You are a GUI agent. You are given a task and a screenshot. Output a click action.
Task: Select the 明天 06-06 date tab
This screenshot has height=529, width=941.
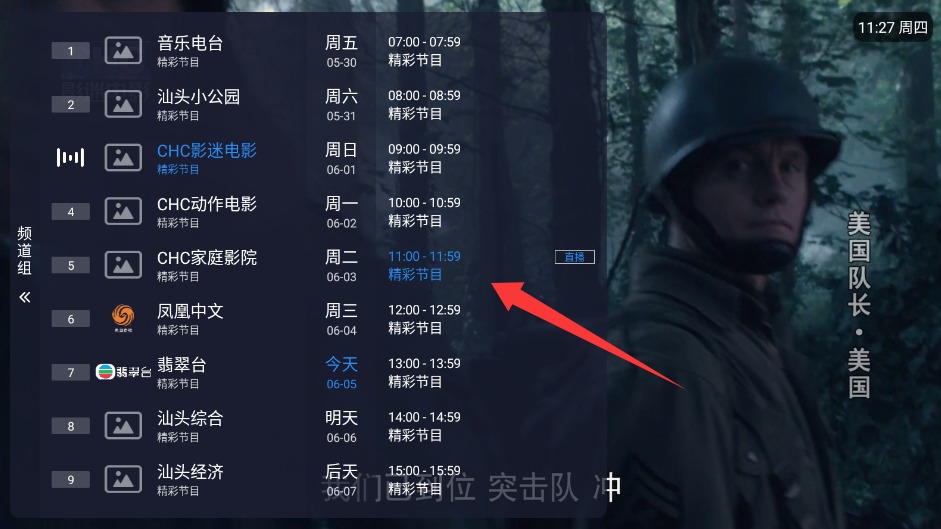341,426
